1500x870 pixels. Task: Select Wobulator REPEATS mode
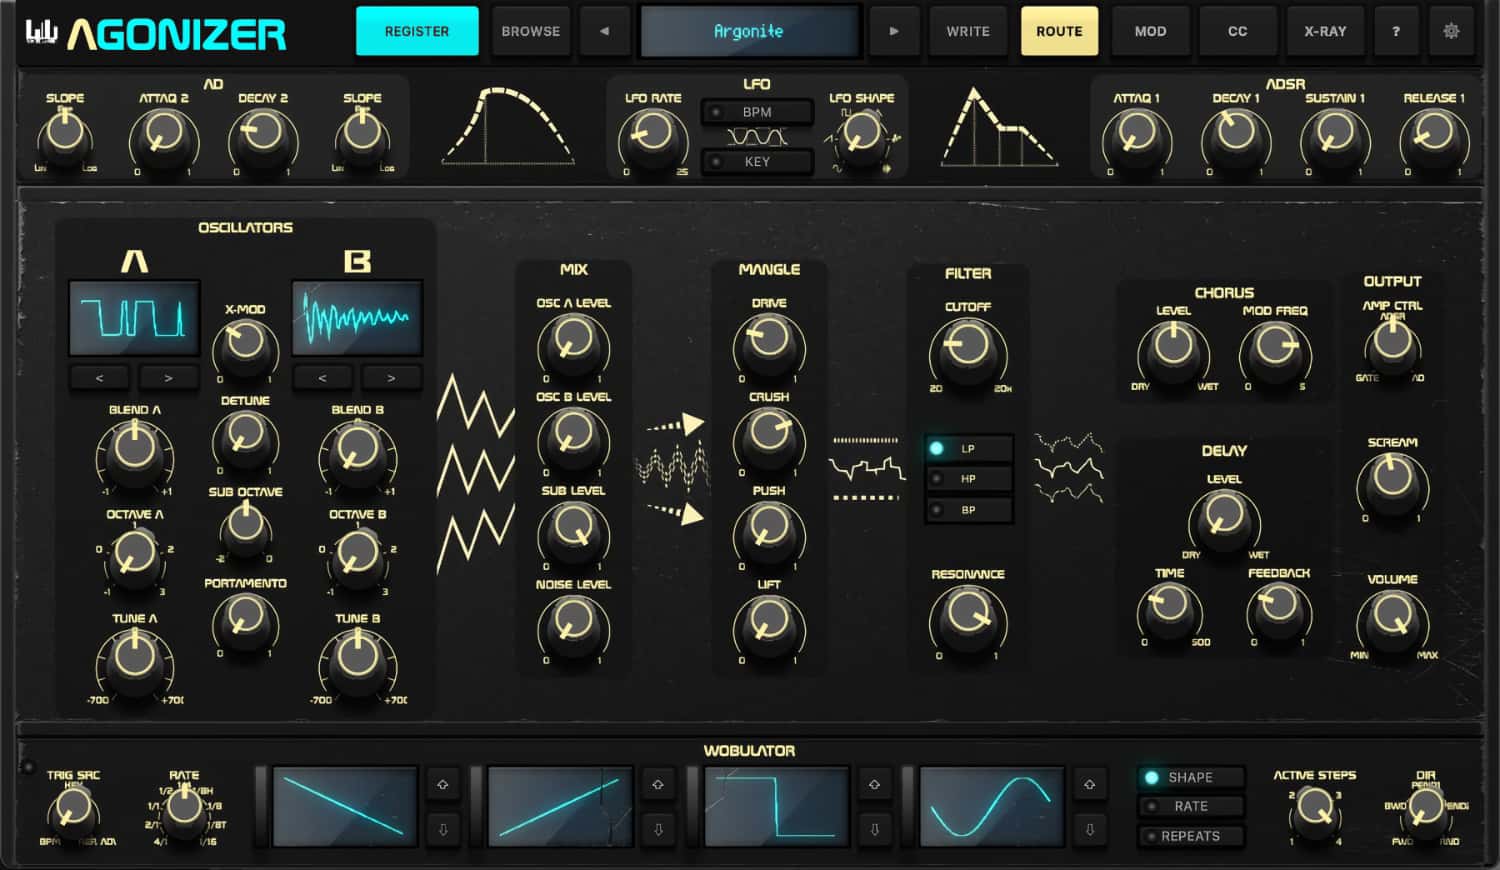point(1191,836)
